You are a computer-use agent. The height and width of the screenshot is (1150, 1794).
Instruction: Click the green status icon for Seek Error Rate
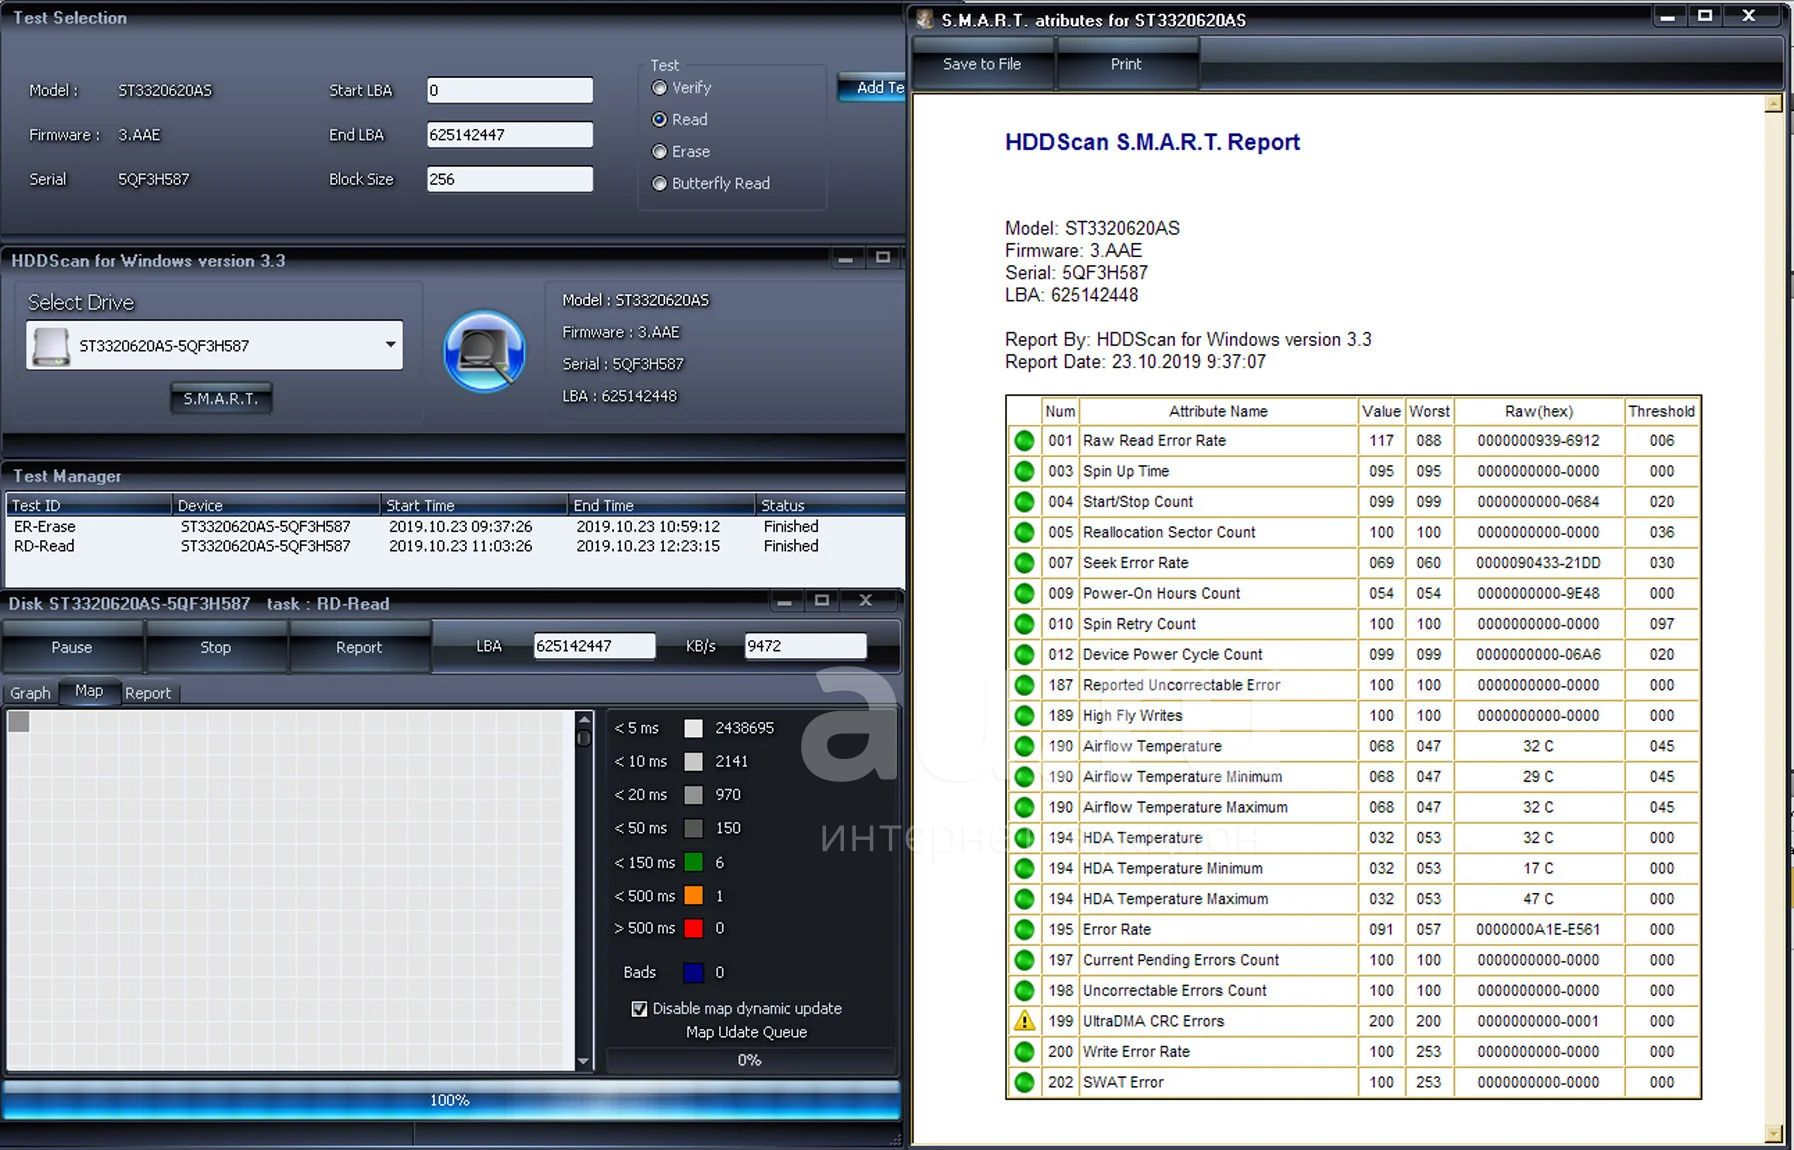tap(1024, 563)
